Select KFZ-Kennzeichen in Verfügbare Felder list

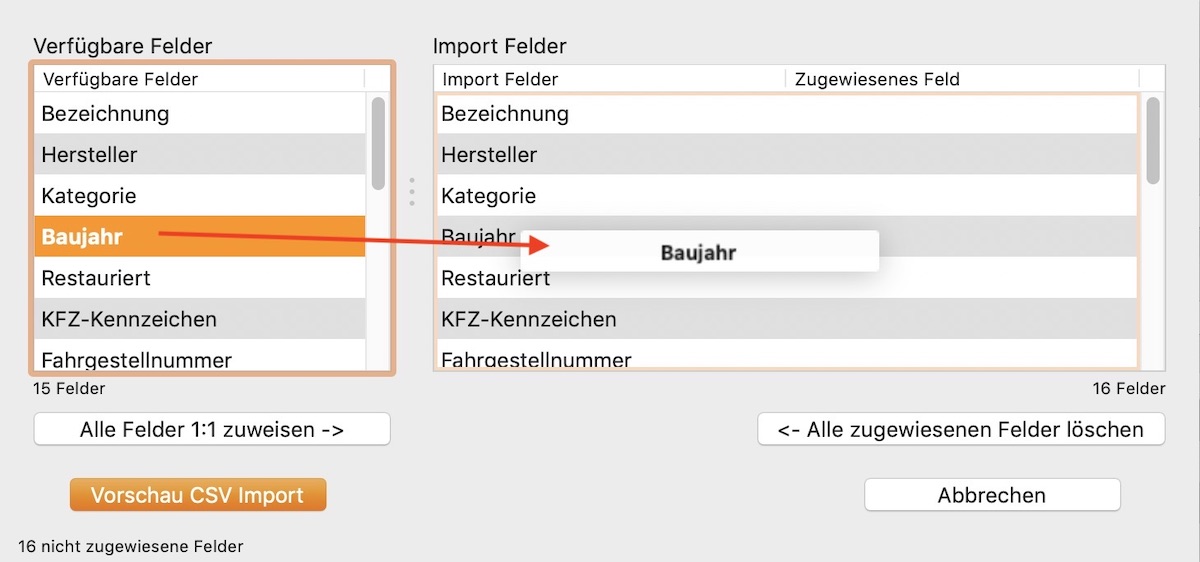coord(129,319)
